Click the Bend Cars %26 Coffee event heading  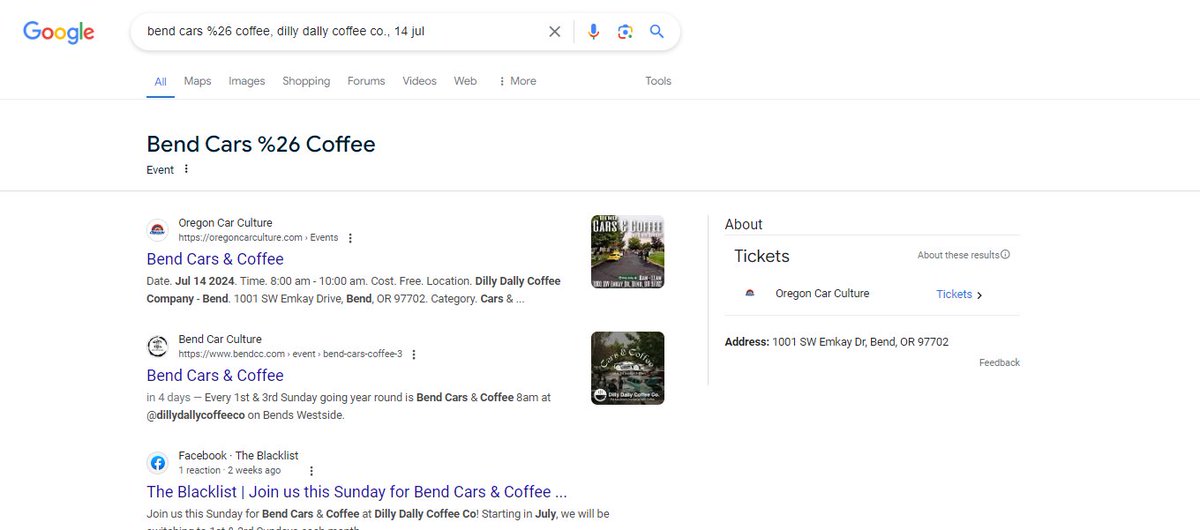point(261,144)
